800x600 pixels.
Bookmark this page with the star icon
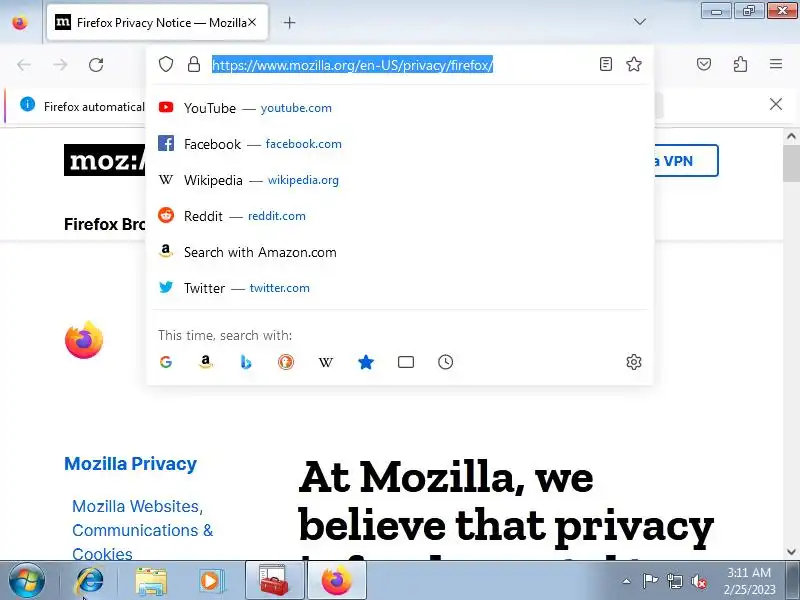click(x=634, y=64)
